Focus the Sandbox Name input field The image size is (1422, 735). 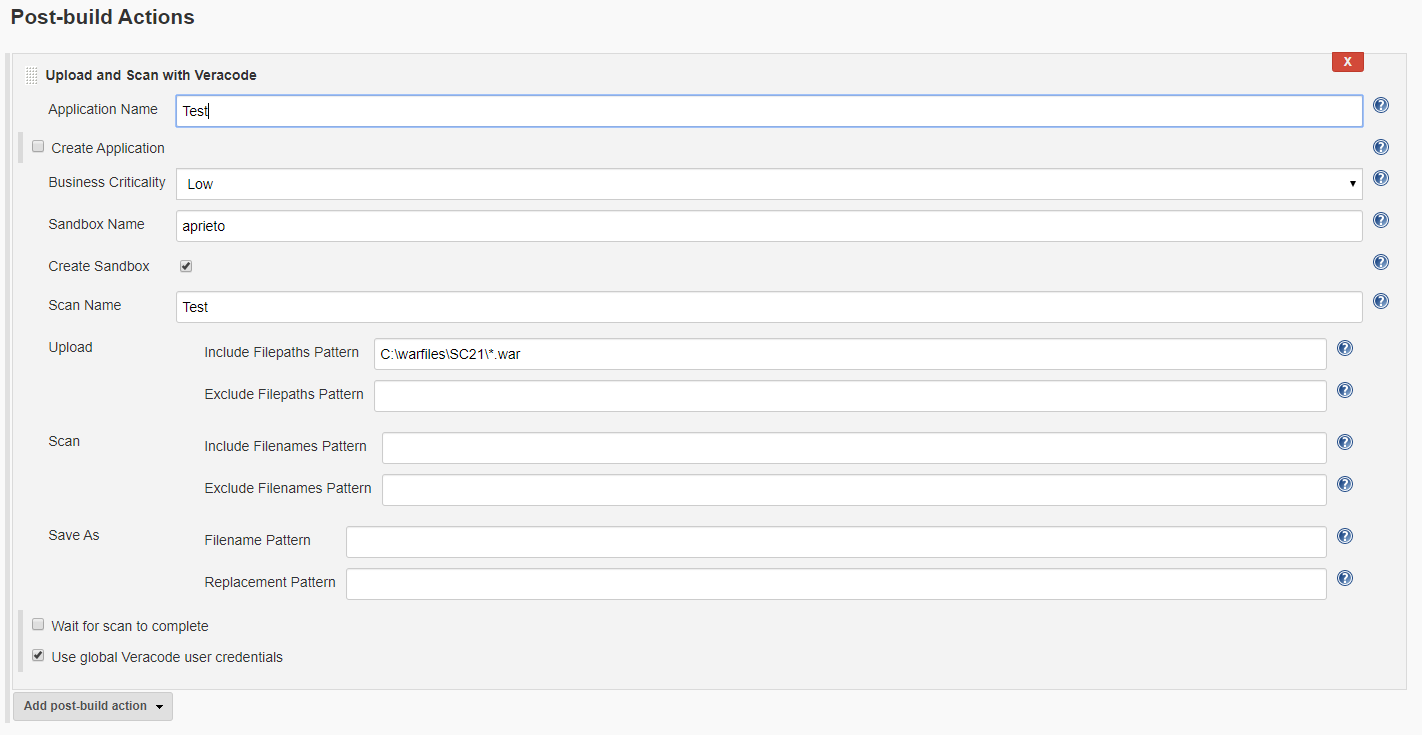[x=768, y=226]
